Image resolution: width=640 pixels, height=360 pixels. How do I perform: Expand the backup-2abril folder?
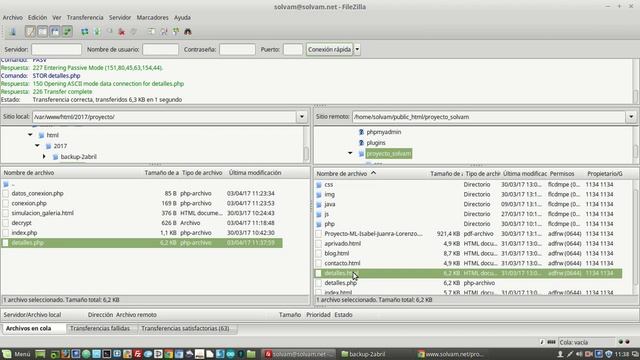(x=44, y=157)
